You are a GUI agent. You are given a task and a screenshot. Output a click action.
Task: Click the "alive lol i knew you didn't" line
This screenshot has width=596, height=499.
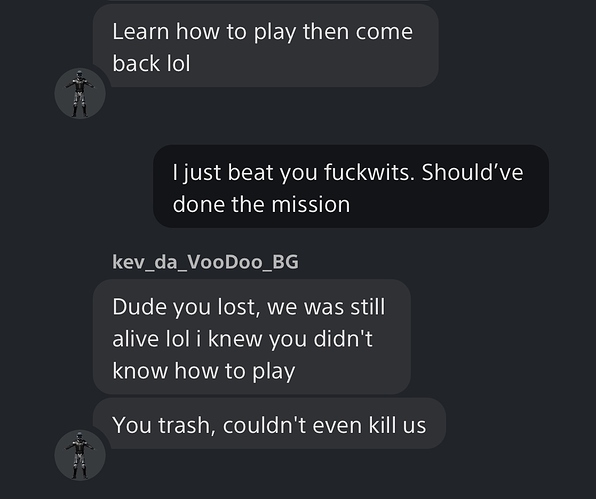tap(243, 338)
